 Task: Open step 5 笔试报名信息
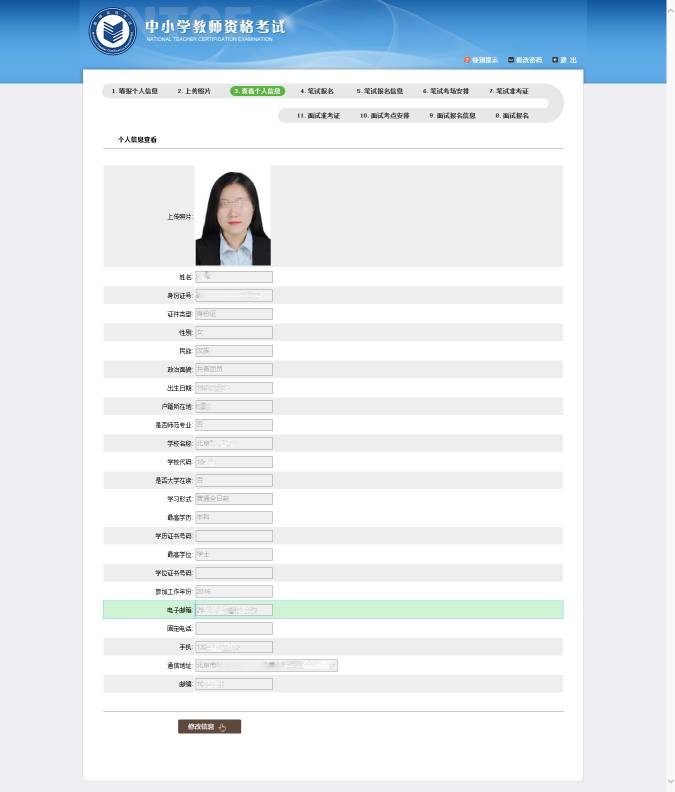coord(380,91)
